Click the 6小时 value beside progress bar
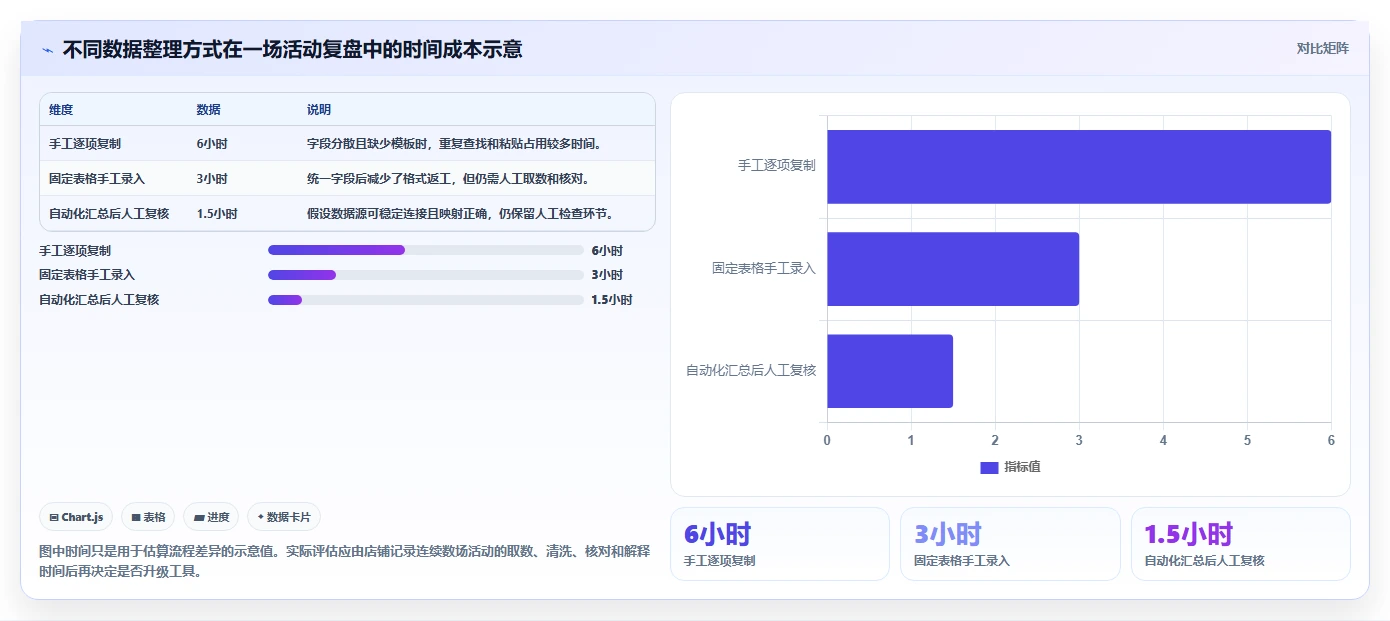Viewport: 1390px width, 621px height. [x=607, y=250]
